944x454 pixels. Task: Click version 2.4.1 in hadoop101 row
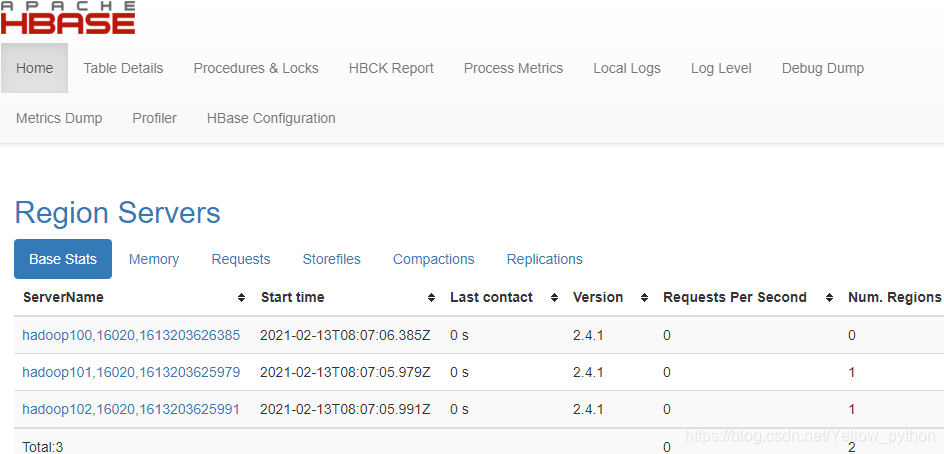(588, 373)
